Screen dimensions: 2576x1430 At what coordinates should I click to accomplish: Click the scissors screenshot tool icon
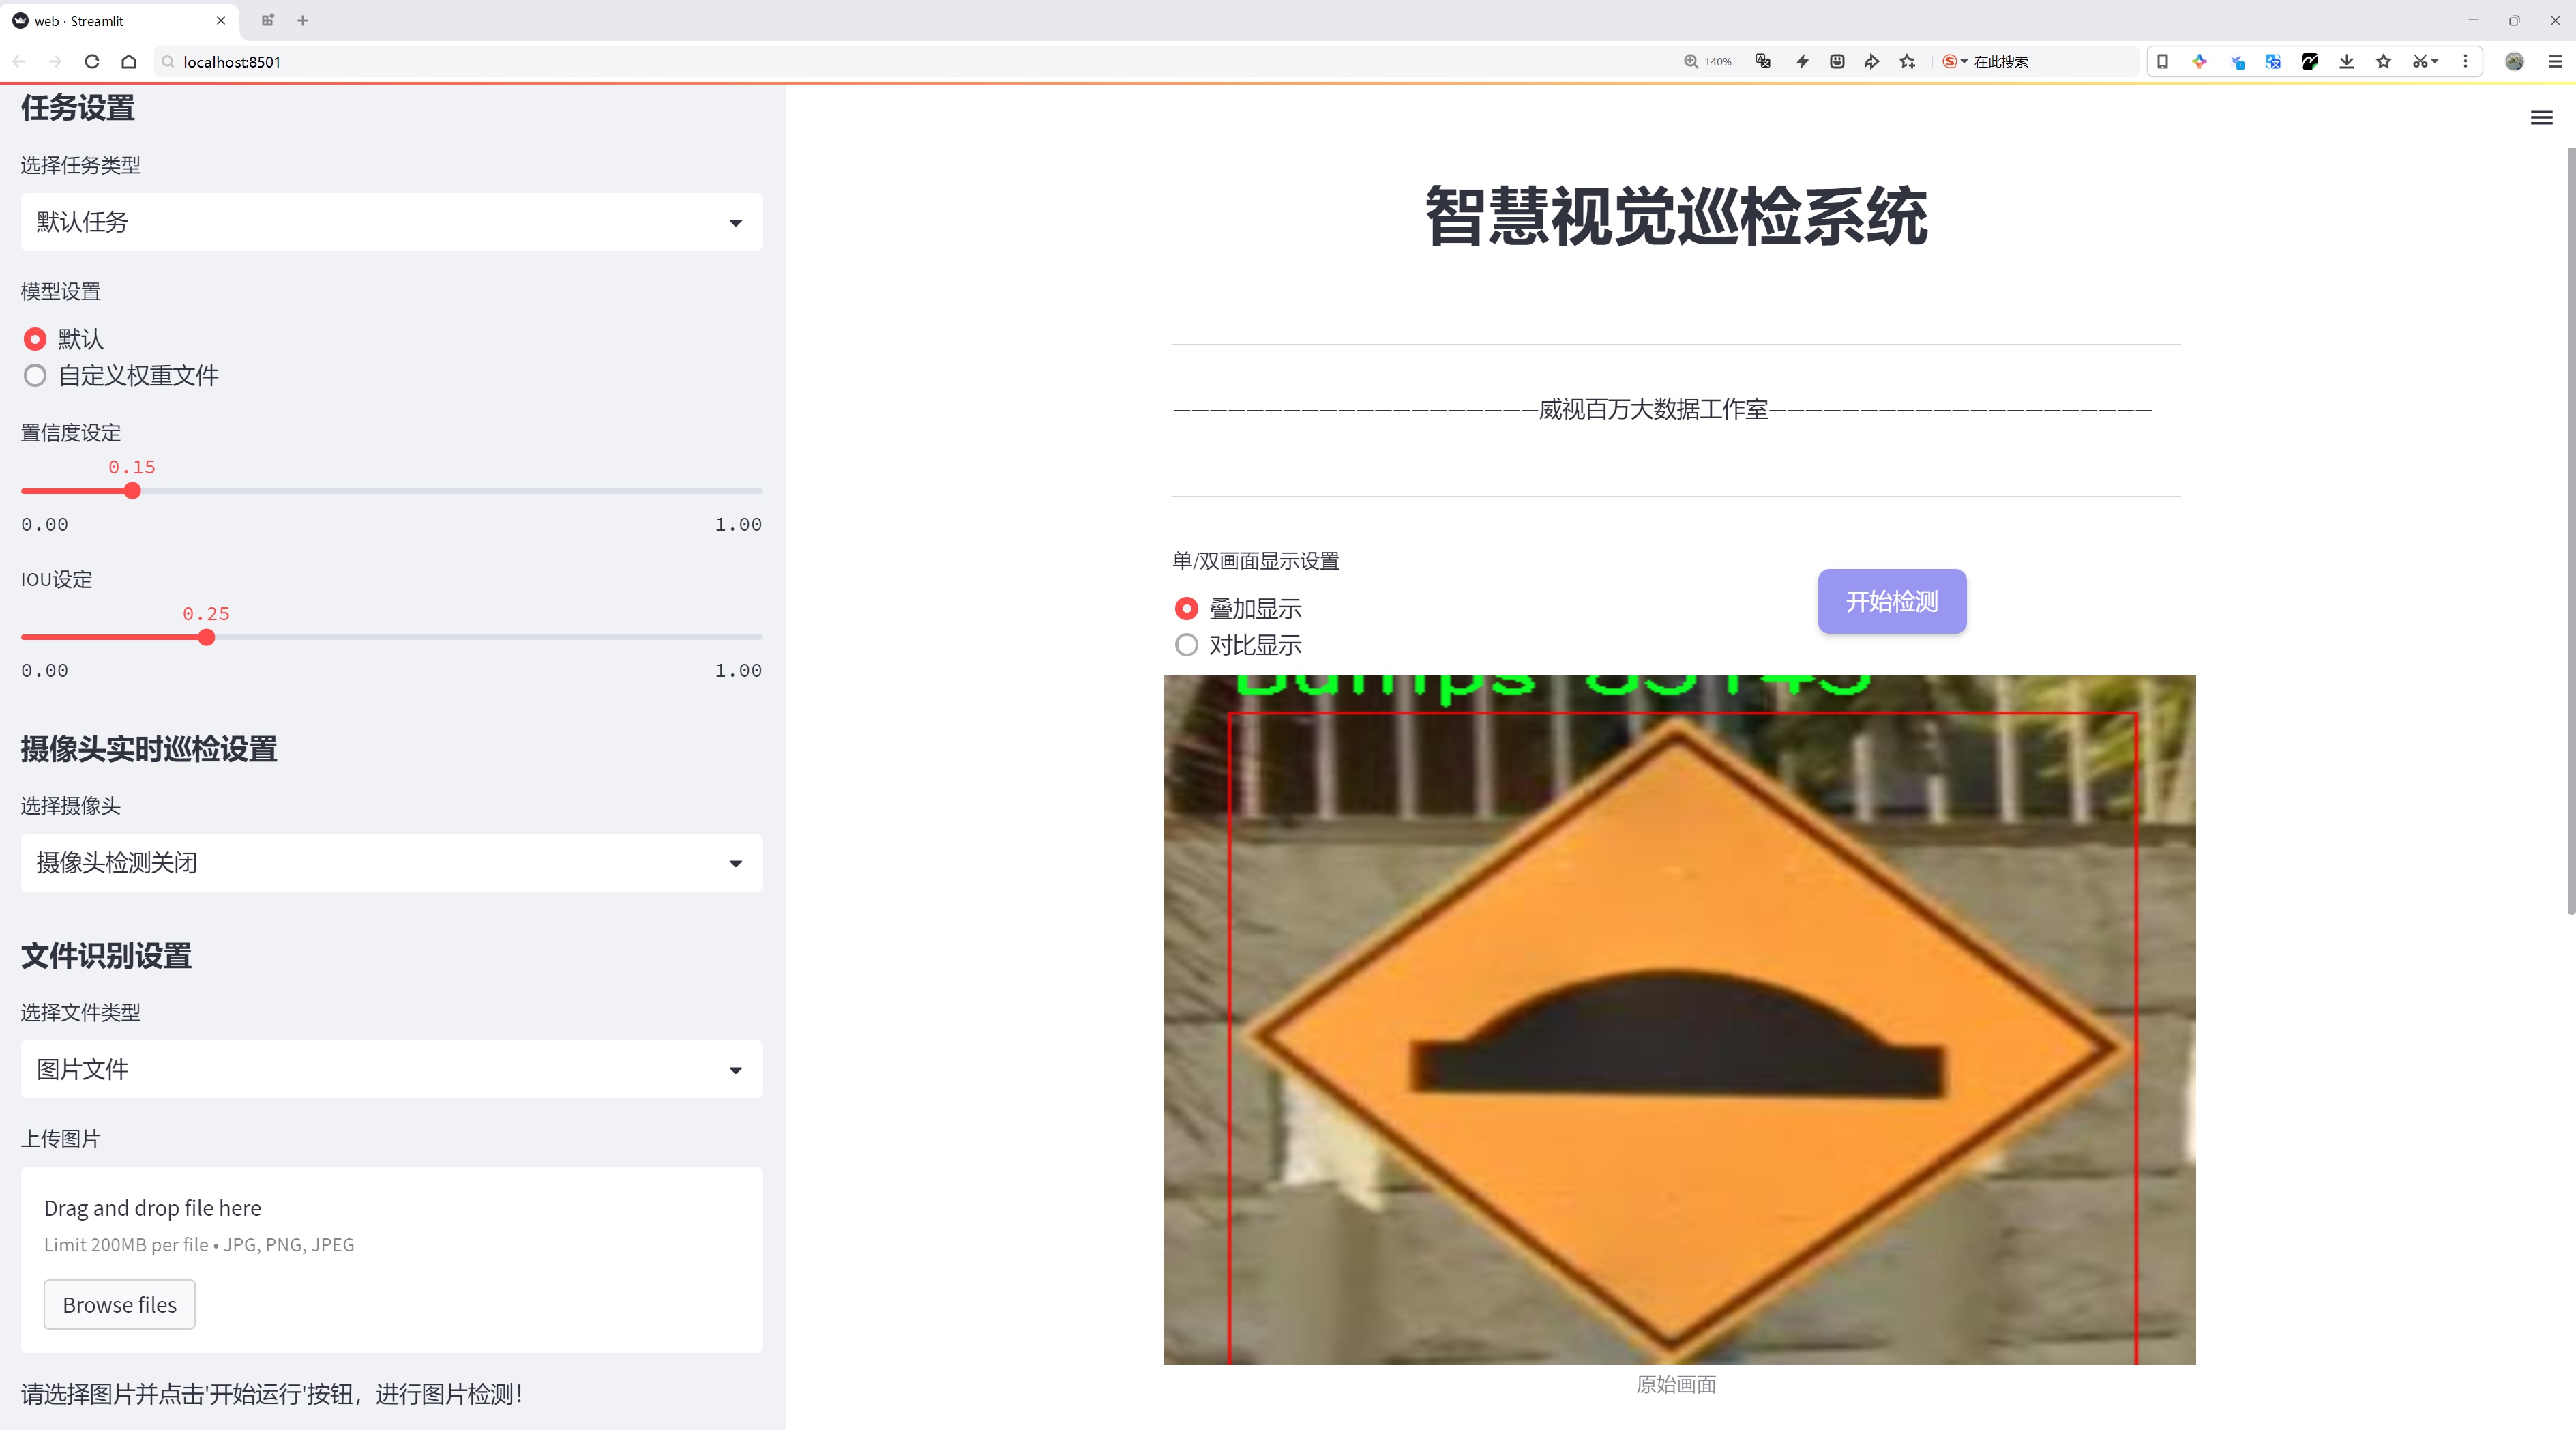pos(2420,62)
